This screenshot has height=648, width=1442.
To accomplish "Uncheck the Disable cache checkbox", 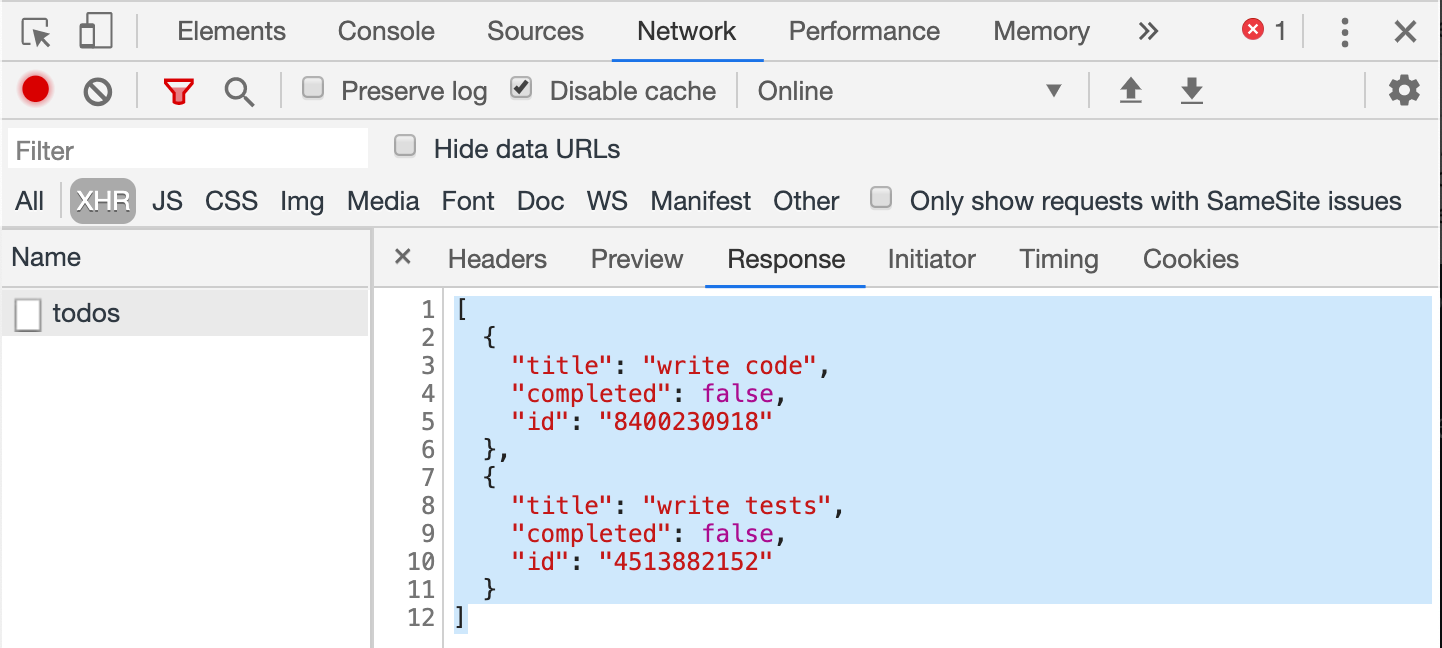I will click(x=521, y=88).
